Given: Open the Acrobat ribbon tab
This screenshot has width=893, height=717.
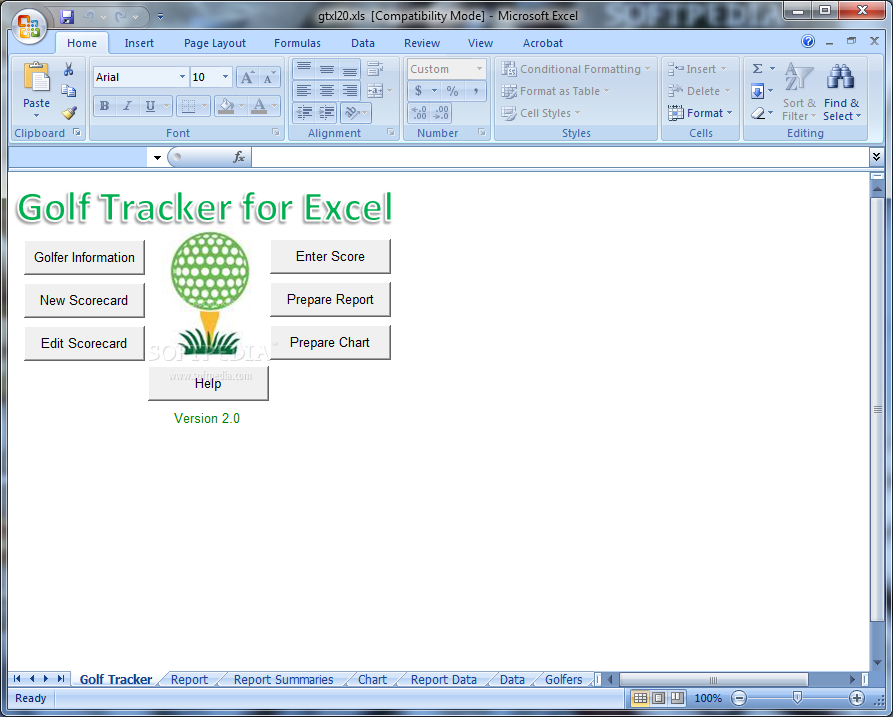Looking at the screenshot, I should point(543,43).
